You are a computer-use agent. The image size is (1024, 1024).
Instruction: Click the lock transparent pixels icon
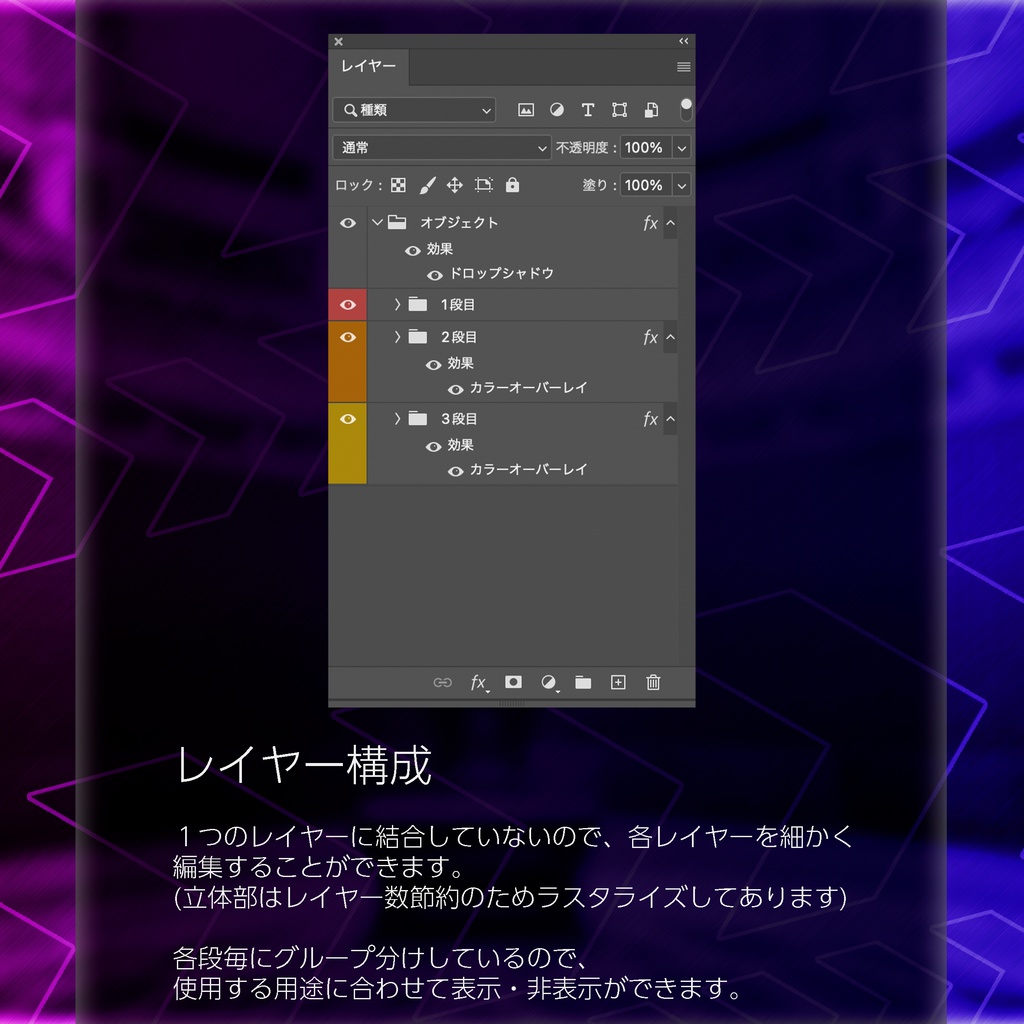398,184
